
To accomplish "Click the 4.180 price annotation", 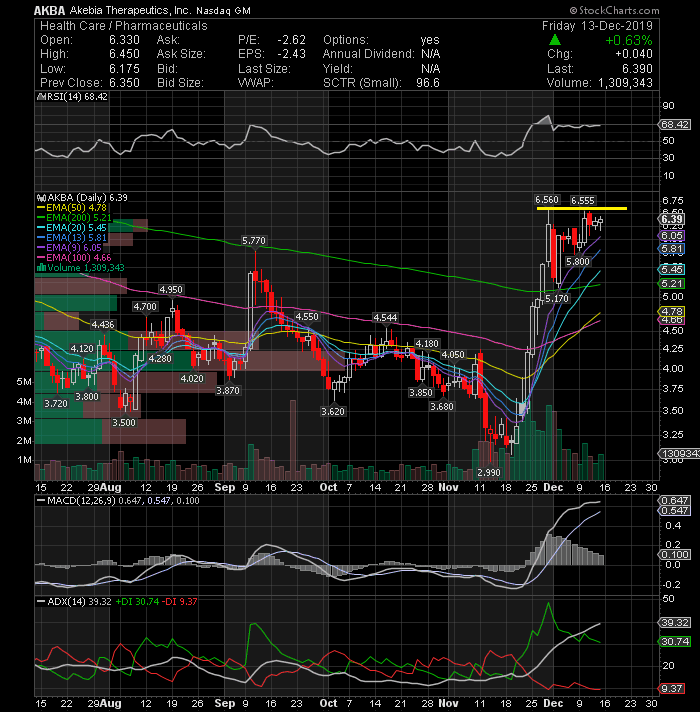I will pyautogui.click(x=427, y=344).
